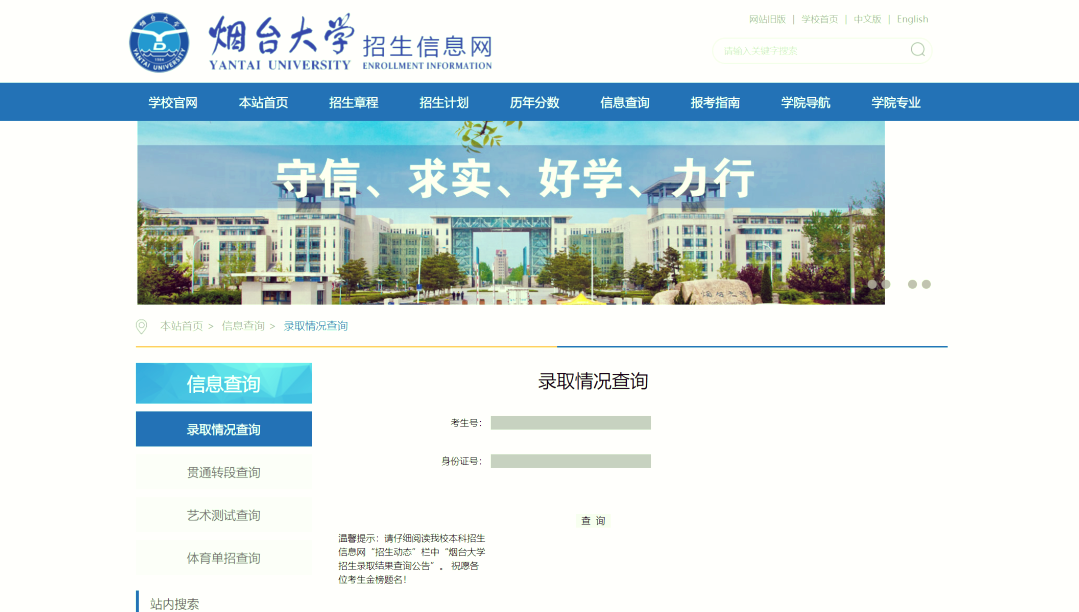Click the 考生号 input field

click(570, 422)
